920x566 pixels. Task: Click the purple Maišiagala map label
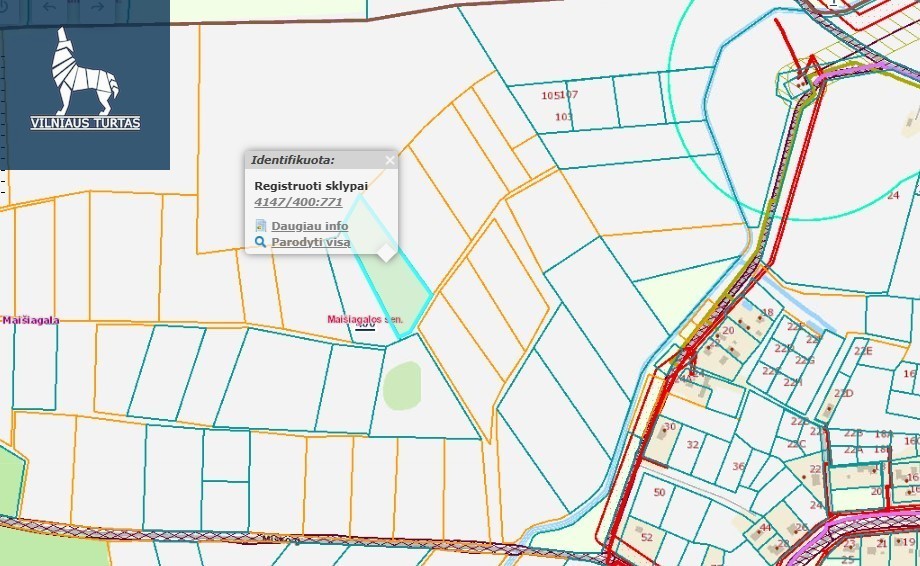[30, 320]
